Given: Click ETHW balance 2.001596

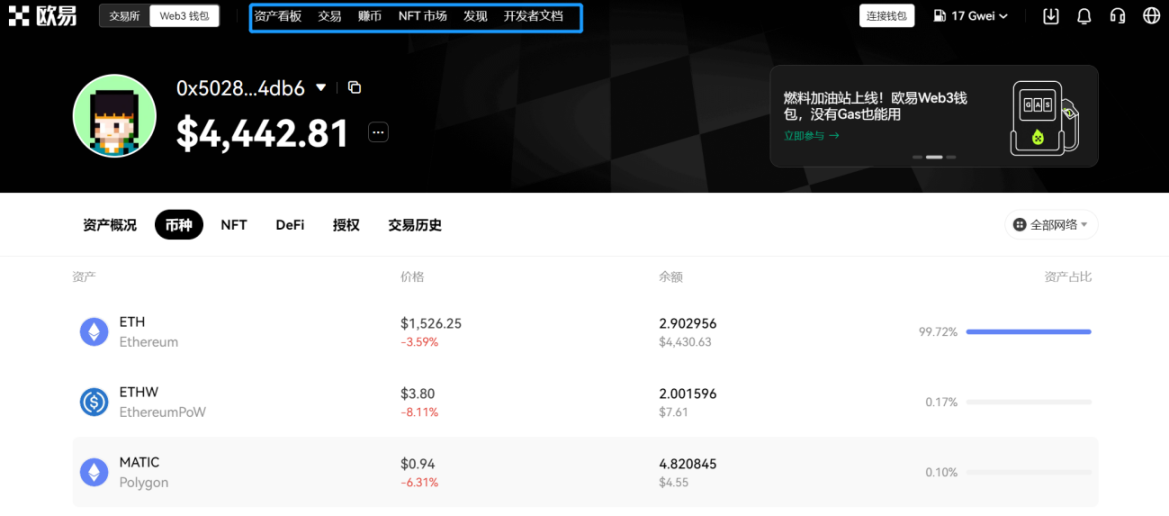Looking at the screenshot, I should (x=687, y=393).
